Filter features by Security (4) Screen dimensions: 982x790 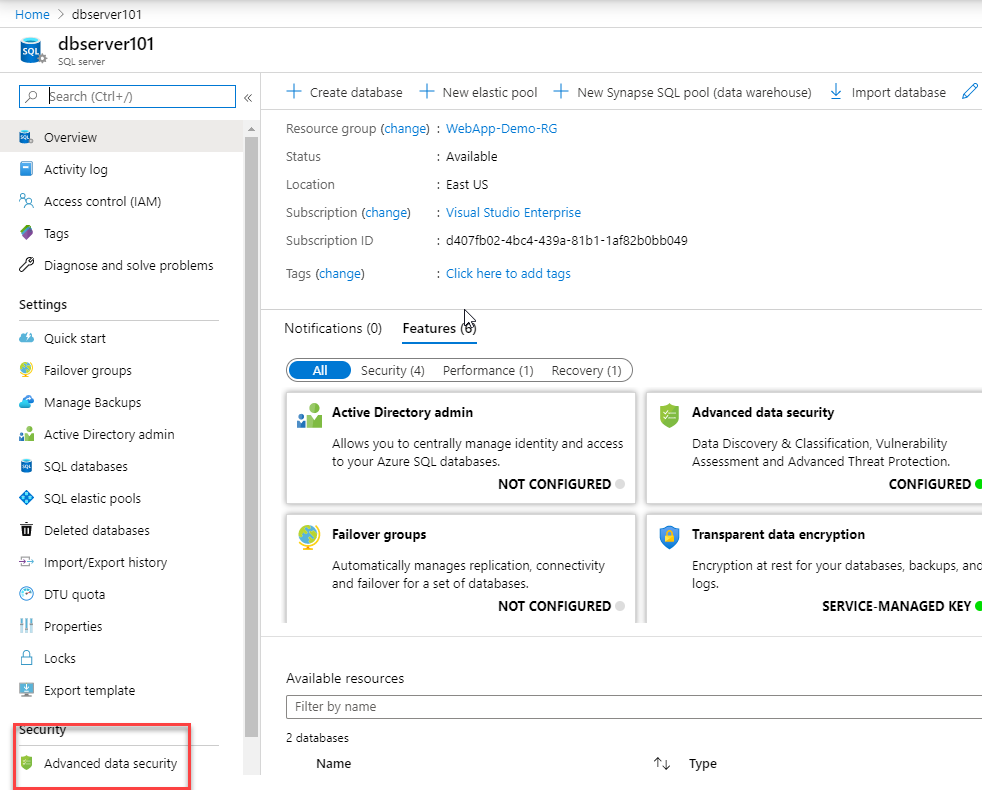(393, 370)
